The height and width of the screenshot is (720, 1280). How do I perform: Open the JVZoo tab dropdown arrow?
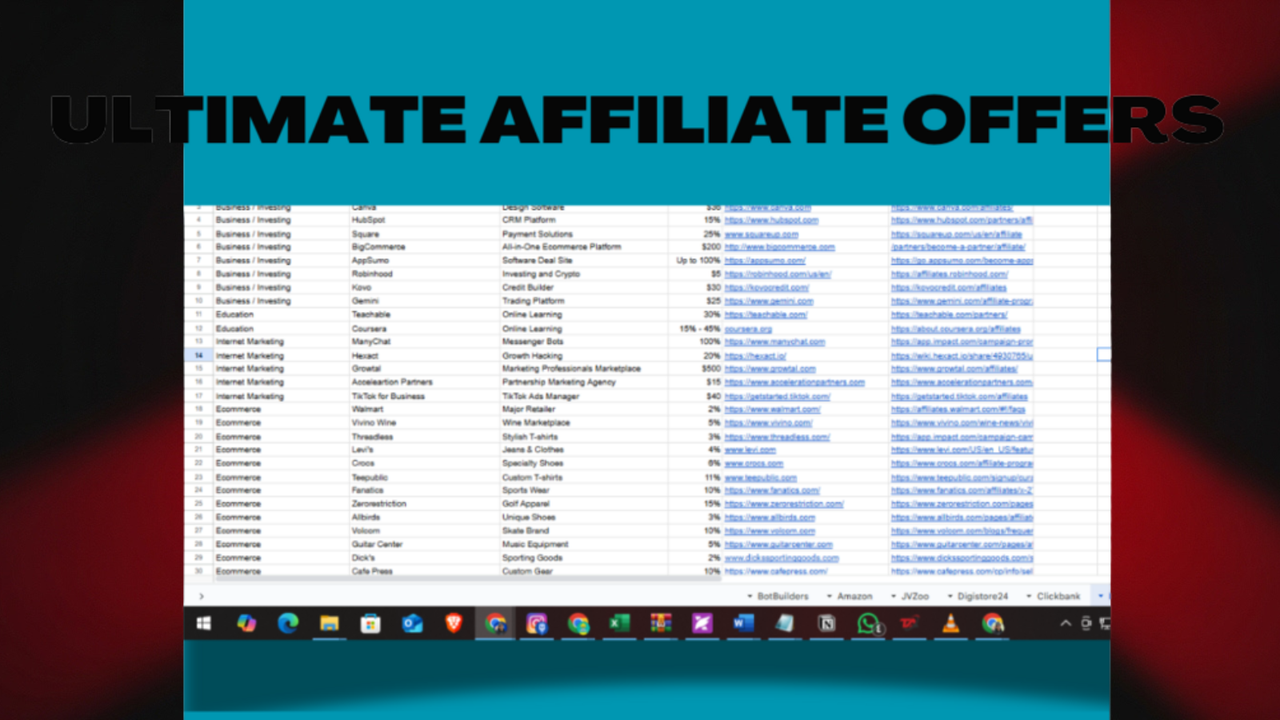[x=893, y=597]
